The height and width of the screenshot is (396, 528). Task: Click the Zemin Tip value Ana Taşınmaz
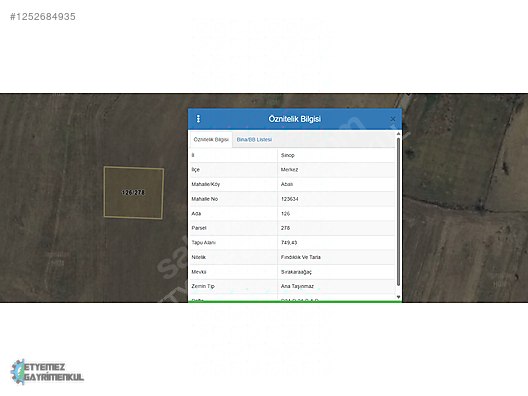[297, 286]
